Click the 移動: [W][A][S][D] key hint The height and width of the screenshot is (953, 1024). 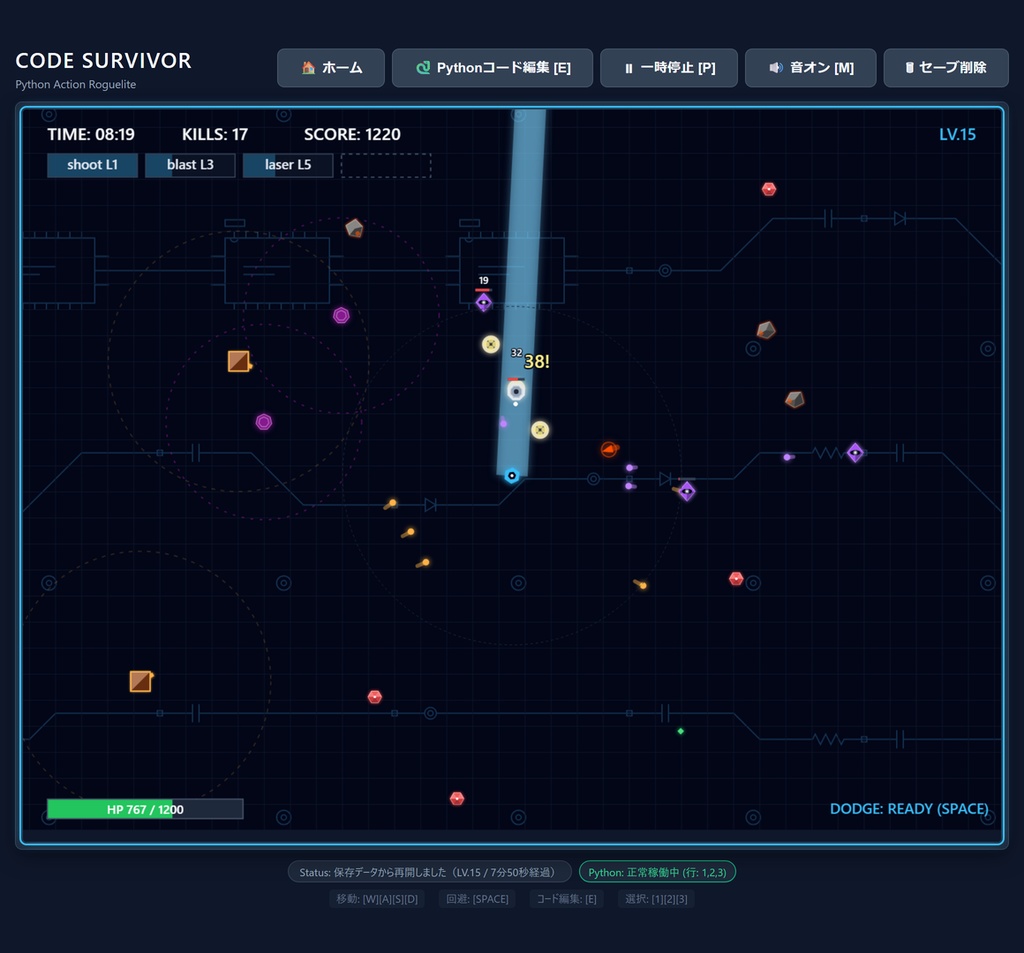coord(377,899)
